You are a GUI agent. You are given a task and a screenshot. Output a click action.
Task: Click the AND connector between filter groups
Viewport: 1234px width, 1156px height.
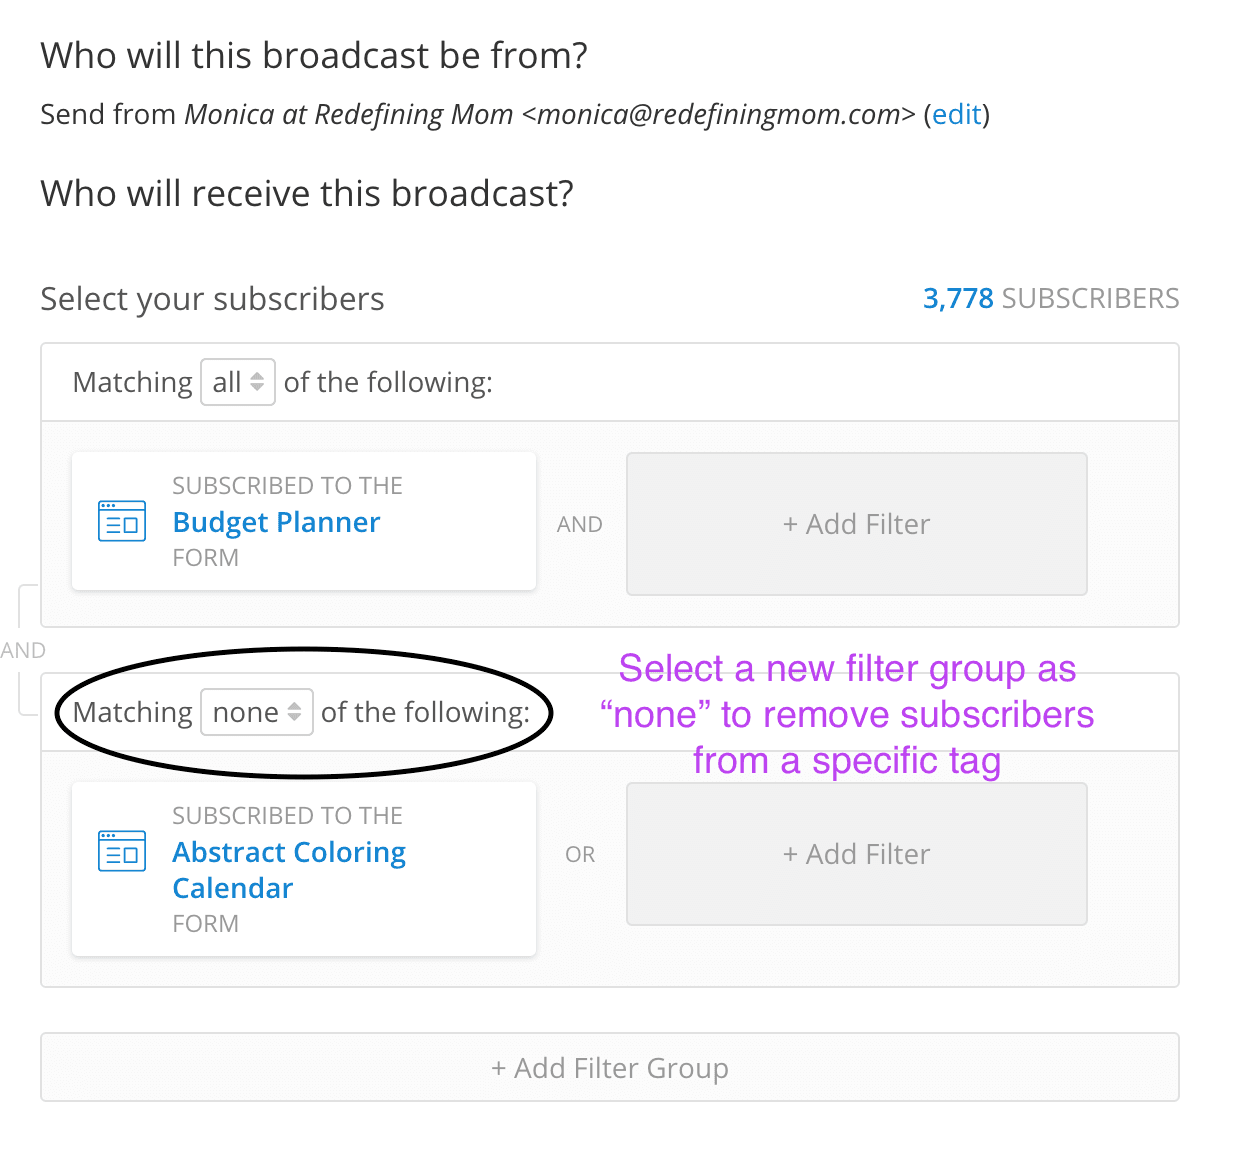point(23,650)
